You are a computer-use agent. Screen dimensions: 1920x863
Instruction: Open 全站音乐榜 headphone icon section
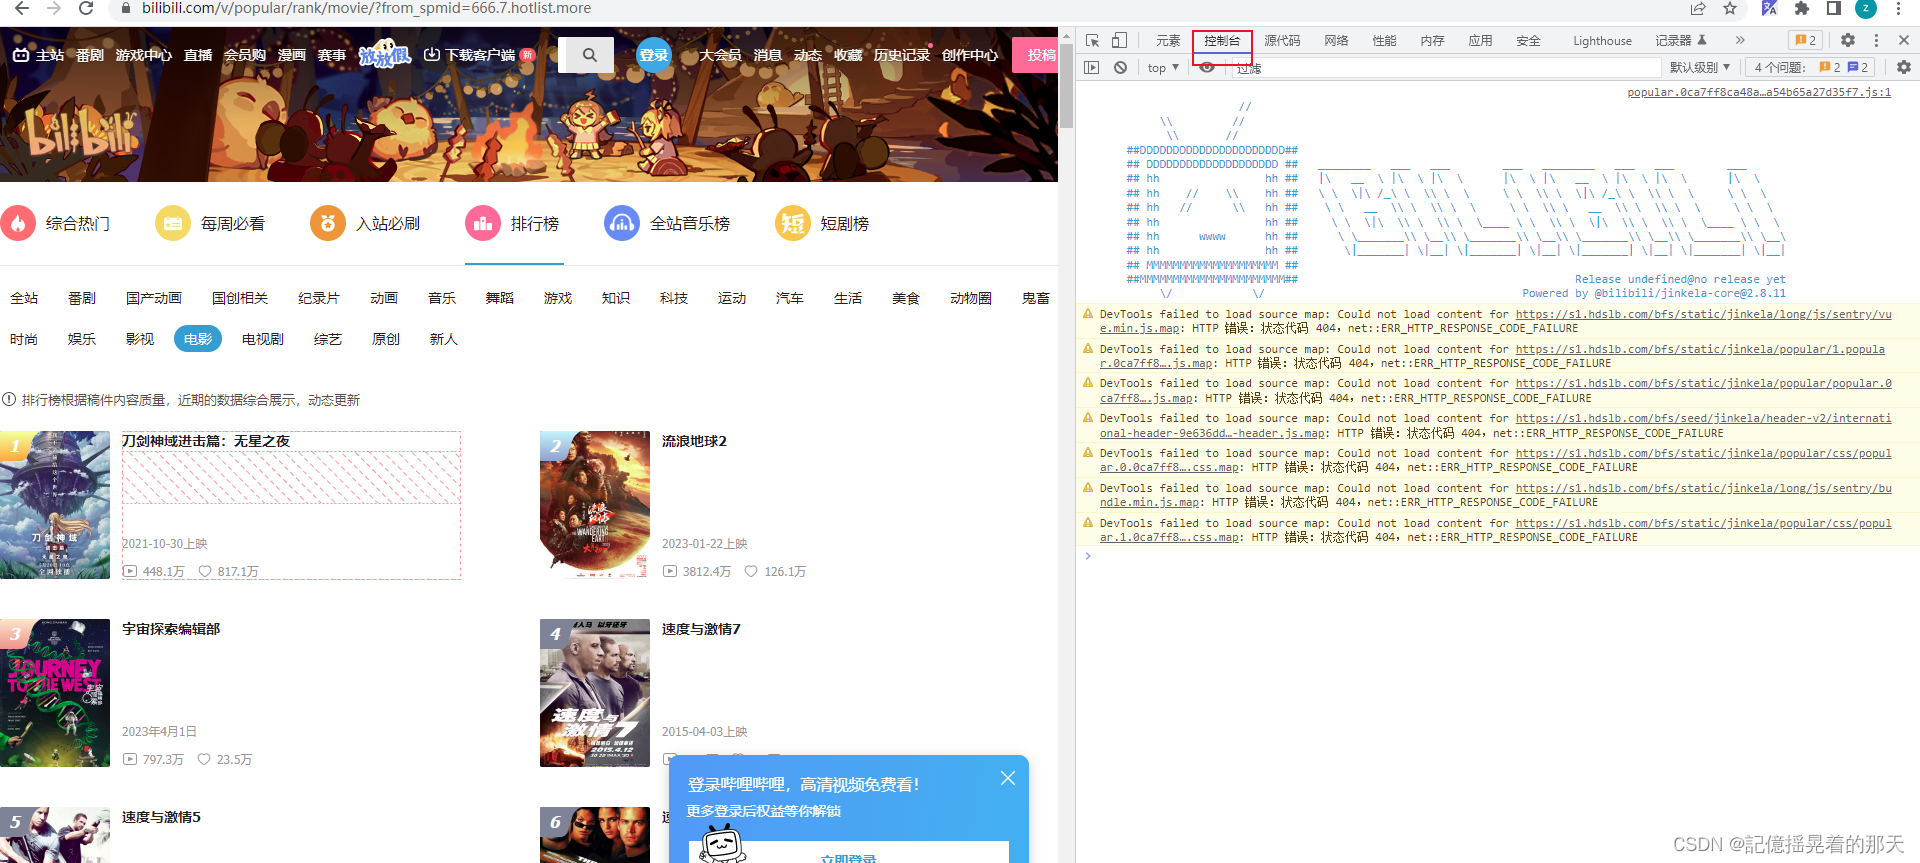pos(622,223)
